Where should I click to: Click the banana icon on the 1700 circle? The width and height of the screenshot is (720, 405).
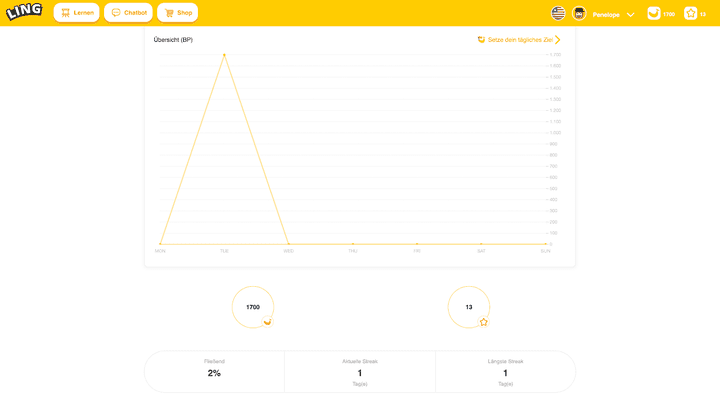pos(267,322)
